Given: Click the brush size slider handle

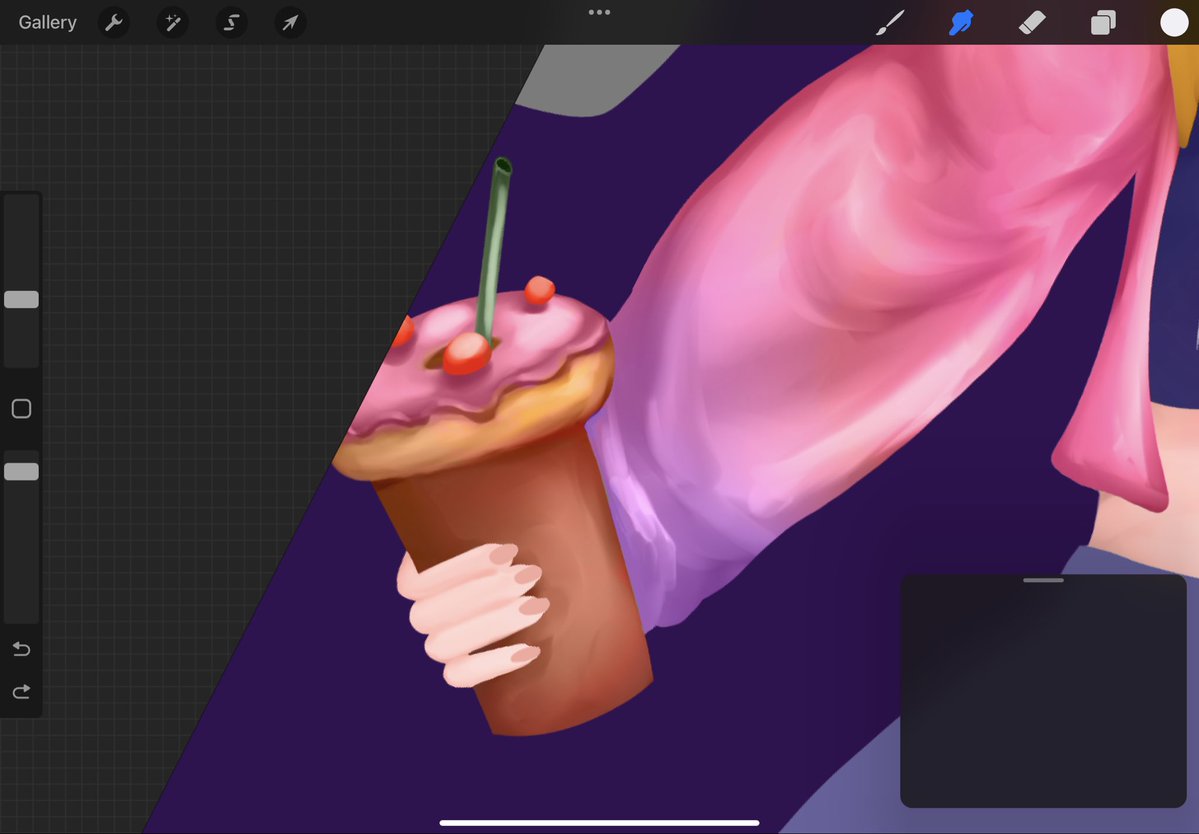Looking at the screenshot, I should click(x=21, y=300).
